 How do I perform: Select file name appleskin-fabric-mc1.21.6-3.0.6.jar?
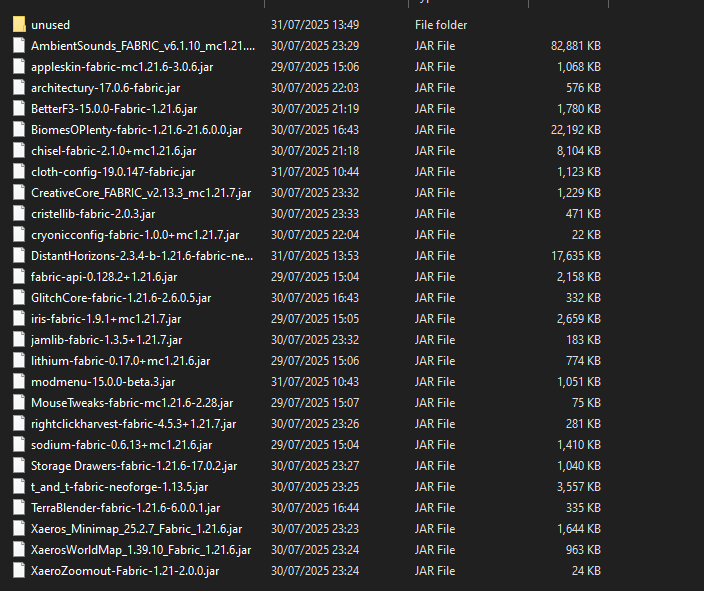pos(122,67)
